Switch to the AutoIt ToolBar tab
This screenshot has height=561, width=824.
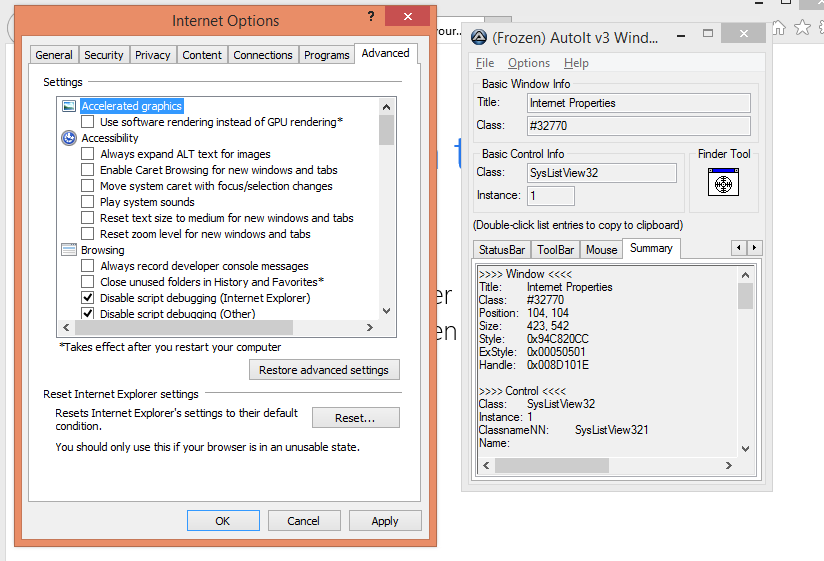click(555, 250)
